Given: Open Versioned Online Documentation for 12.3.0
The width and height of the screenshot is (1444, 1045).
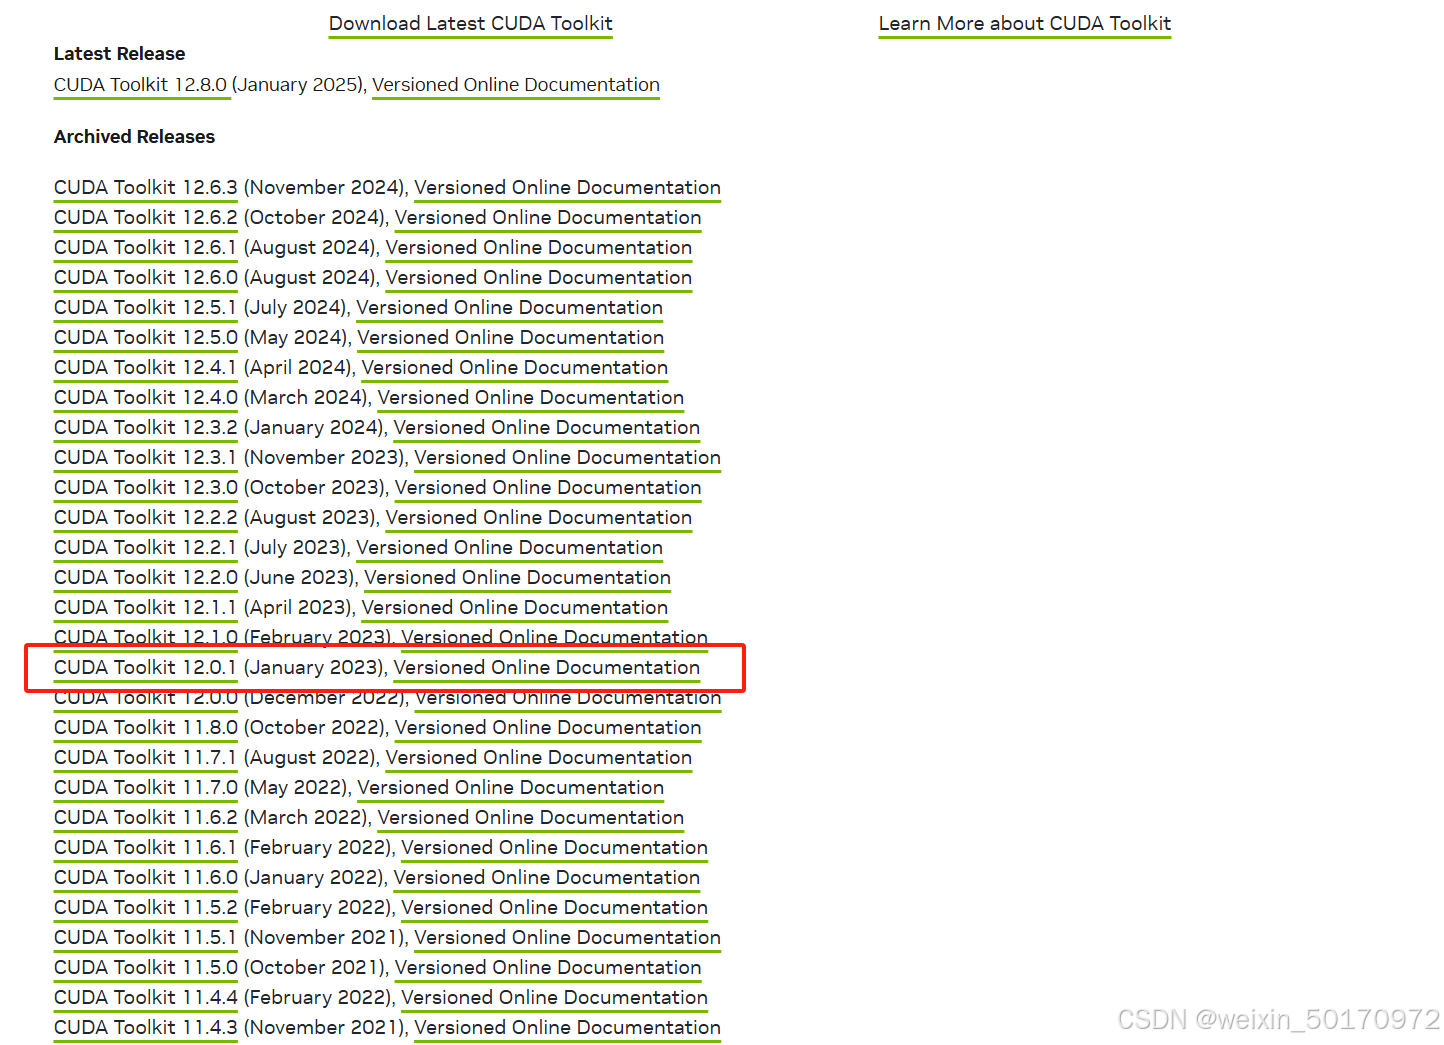Looking at the screenshot, I should tap(548, 487).
